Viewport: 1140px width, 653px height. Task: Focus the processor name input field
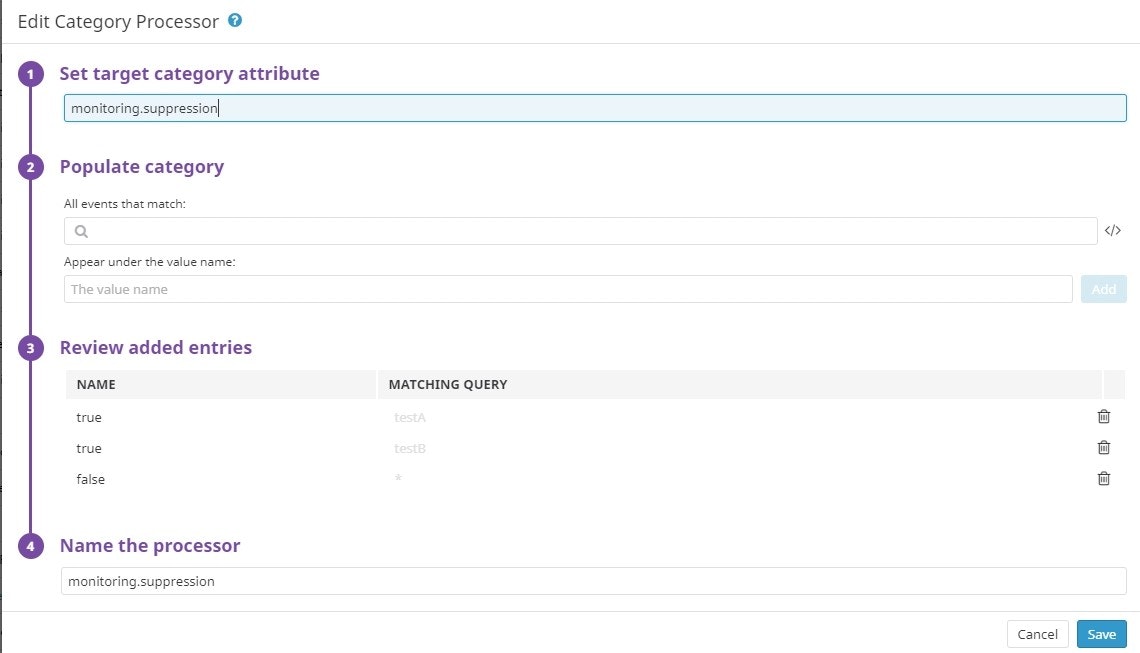coord(593,581)
